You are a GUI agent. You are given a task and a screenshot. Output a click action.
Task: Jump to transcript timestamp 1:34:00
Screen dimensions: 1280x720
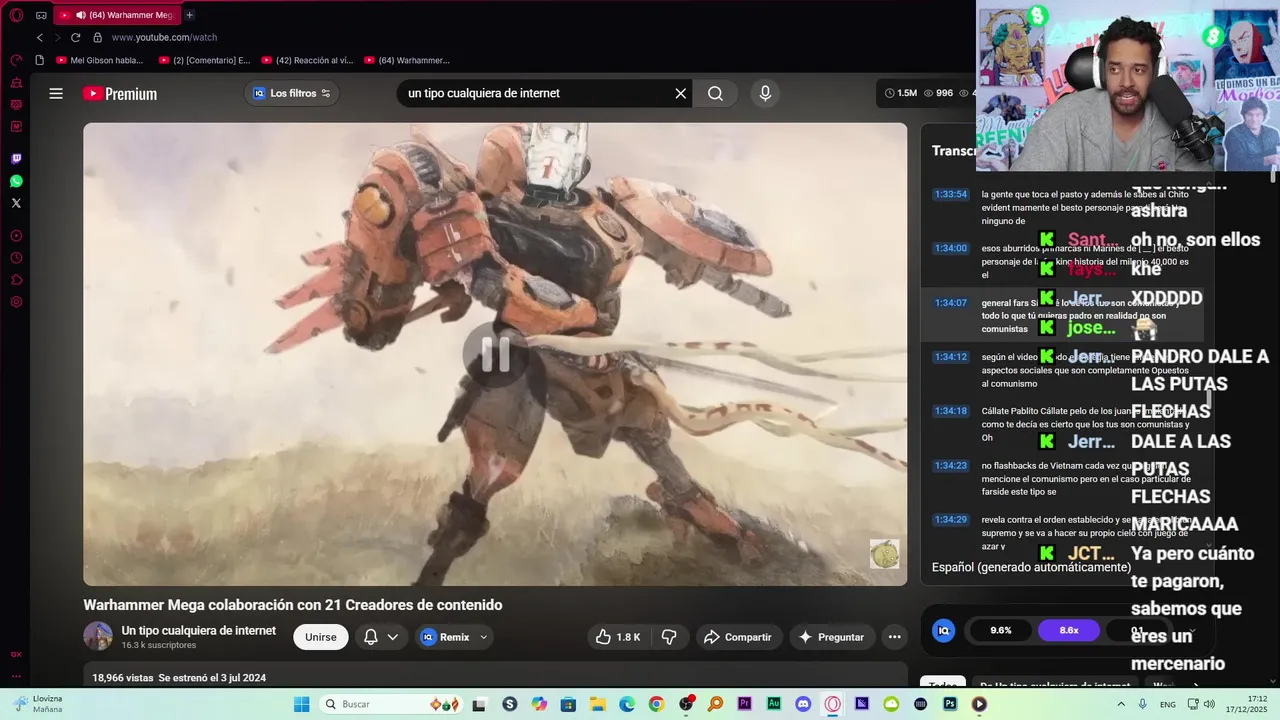950,248
